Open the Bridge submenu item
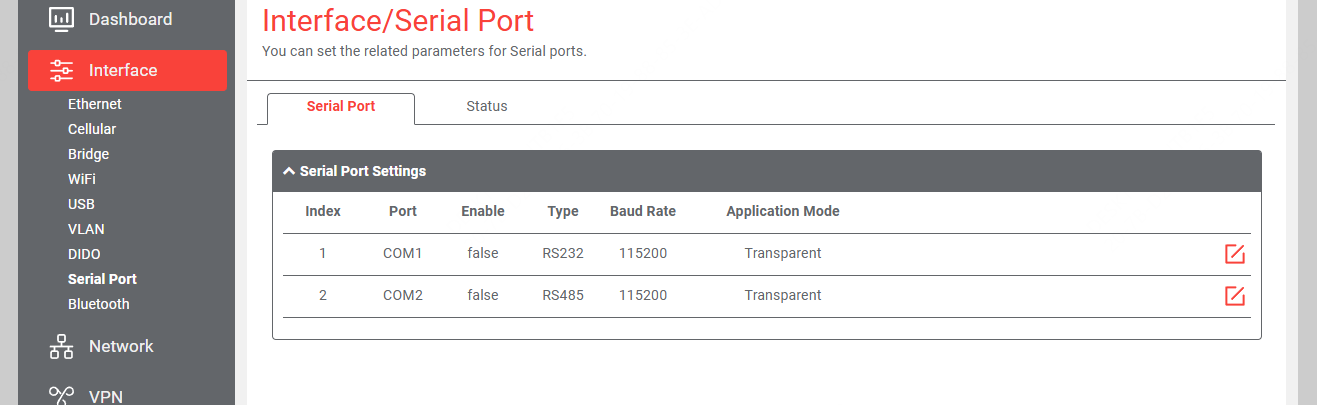Image resolution: width=1317 pixels, height=405 pixels. [89, 154]
